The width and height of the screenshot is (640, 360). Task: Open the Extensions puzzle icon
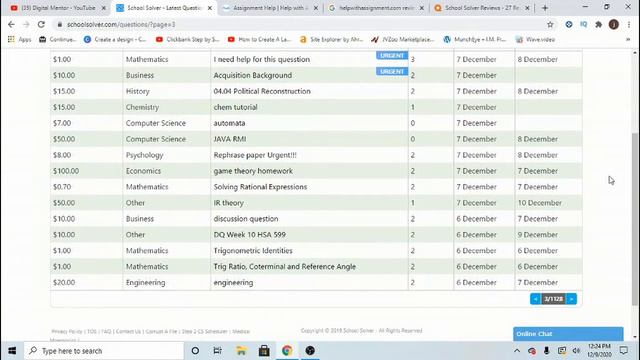click(x=598, y=24)
